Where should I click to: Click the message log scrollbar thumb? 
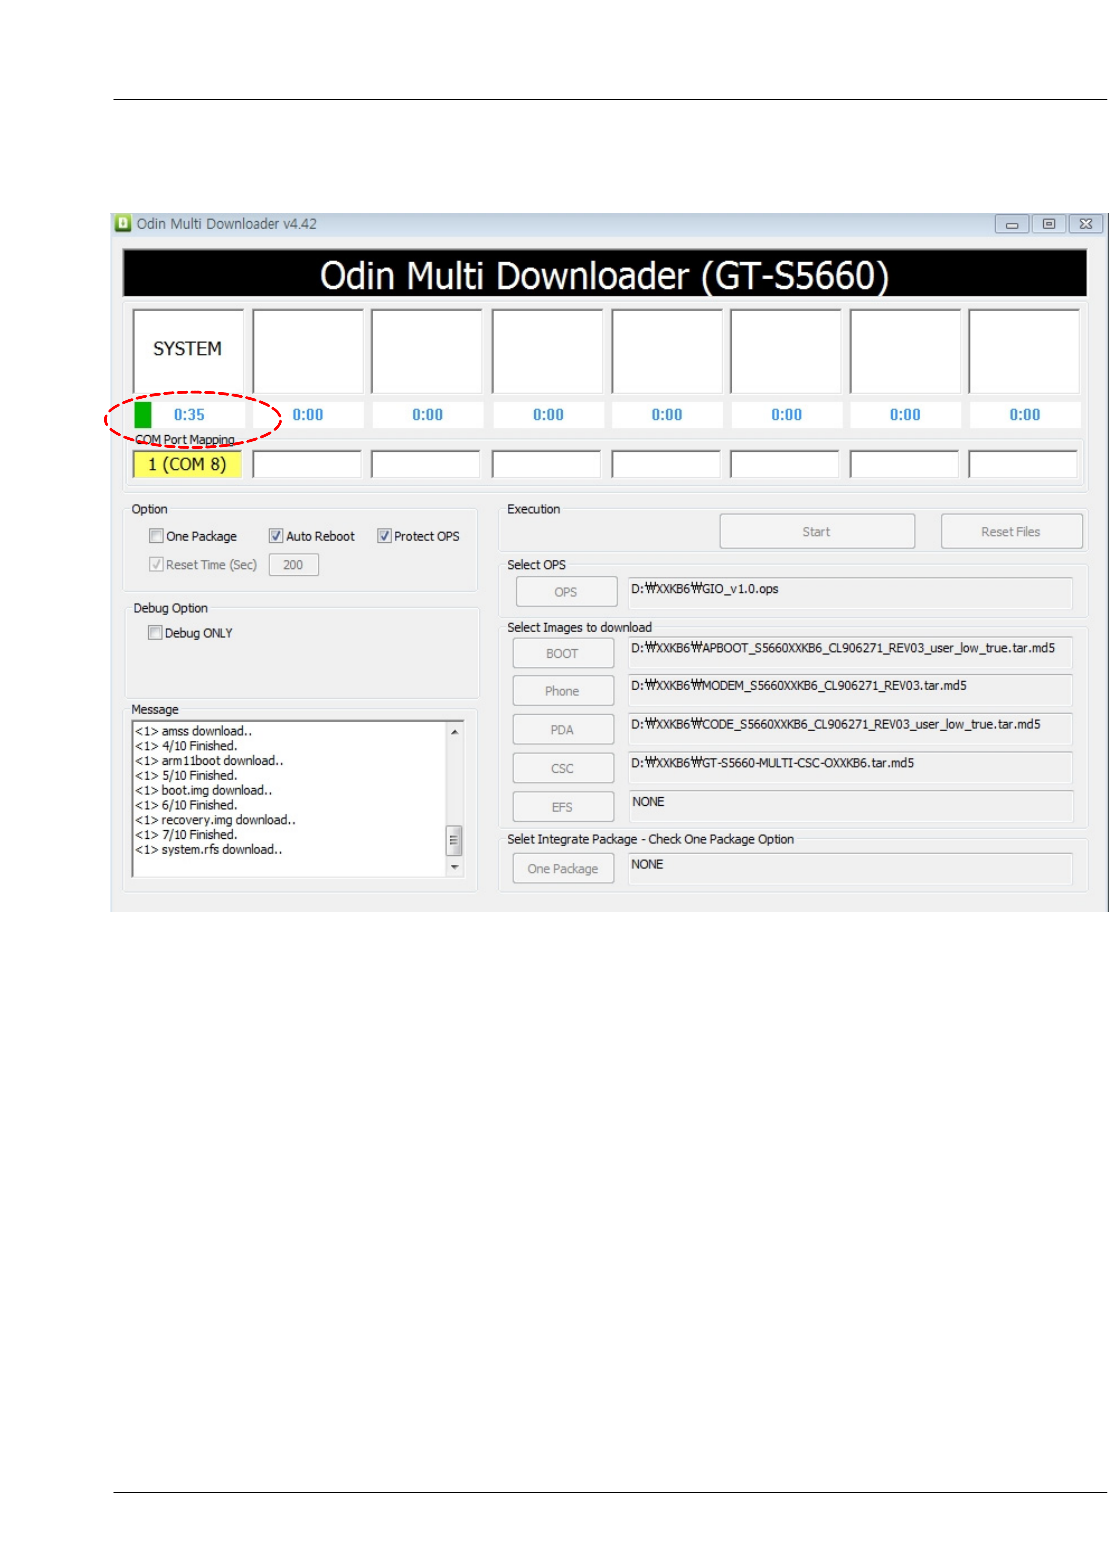pyautogui.click(x=454, y=840)
